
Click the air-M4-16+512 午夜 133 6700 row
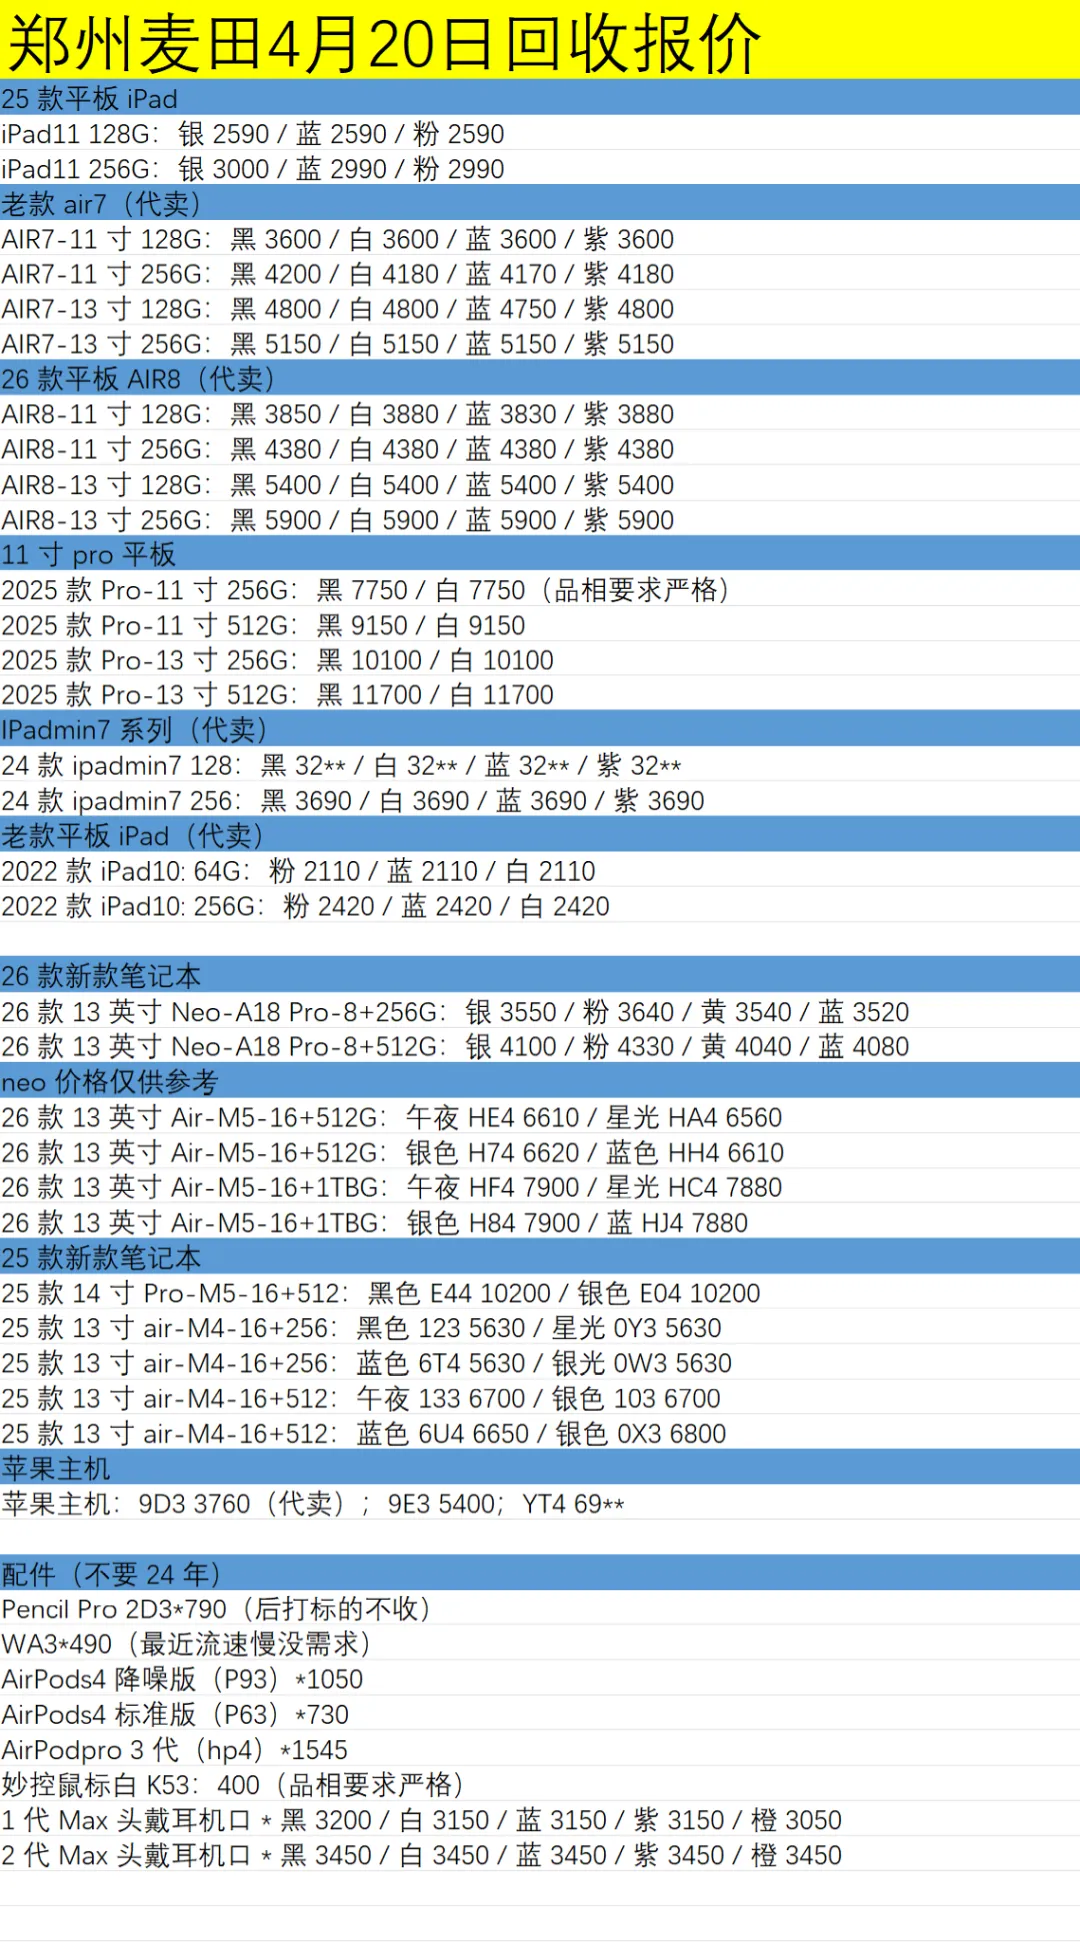[x=540, y=1397]
